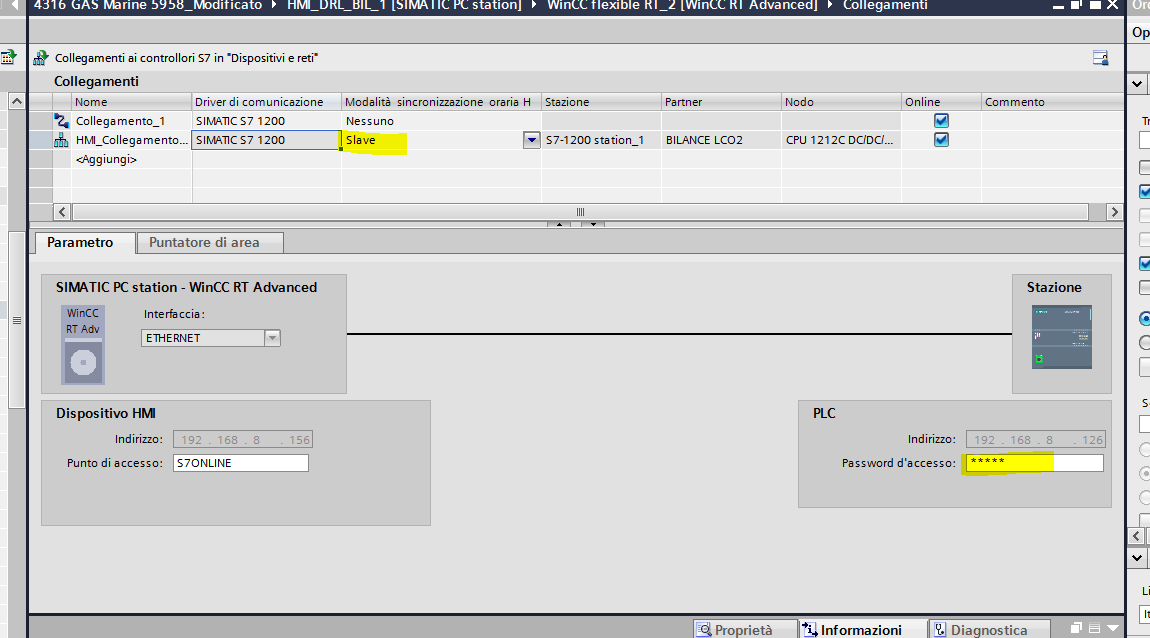
Task: Select the 'Nessuno' cell of Collegamento_1
Action: click(441, 121)
